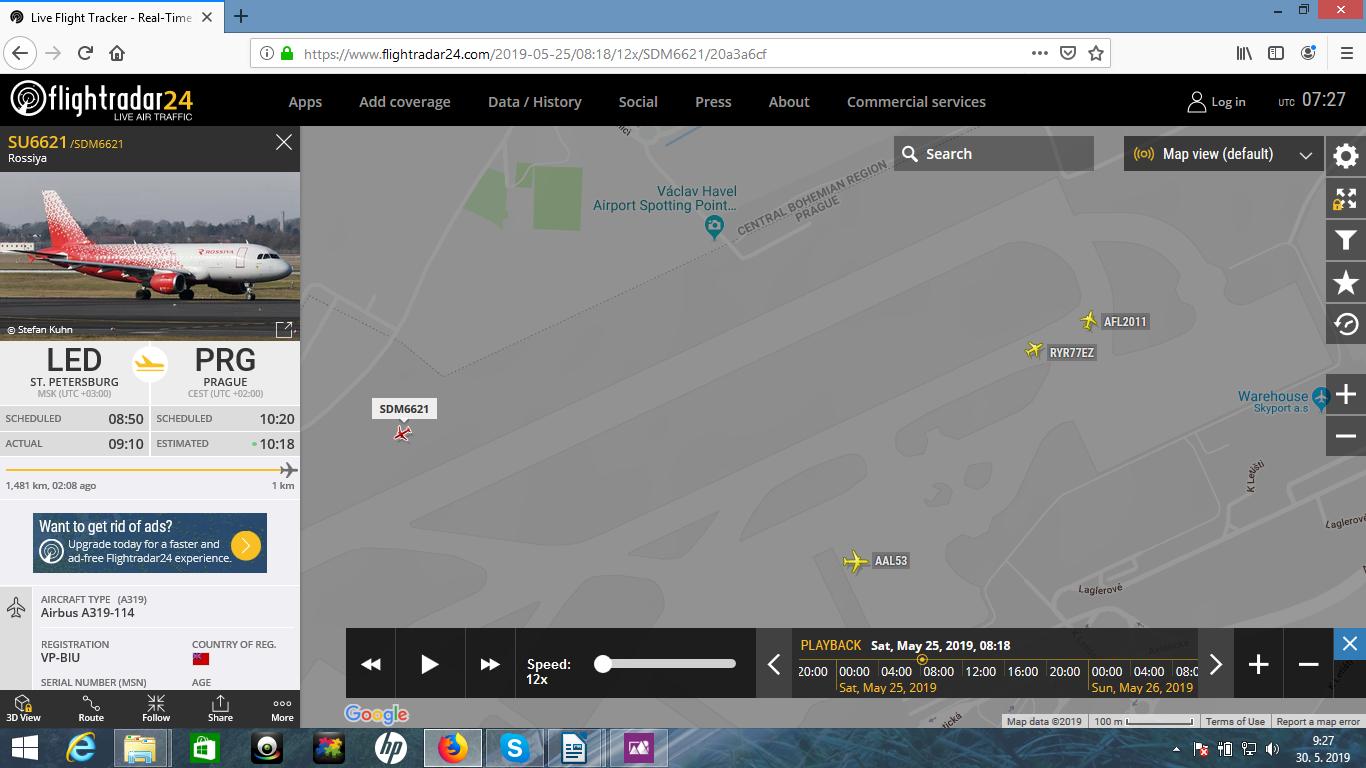This screenshot has width=1366, height=768.
Task: Select the SDM6621 red aircraft on map
Action: coord(402,433)
